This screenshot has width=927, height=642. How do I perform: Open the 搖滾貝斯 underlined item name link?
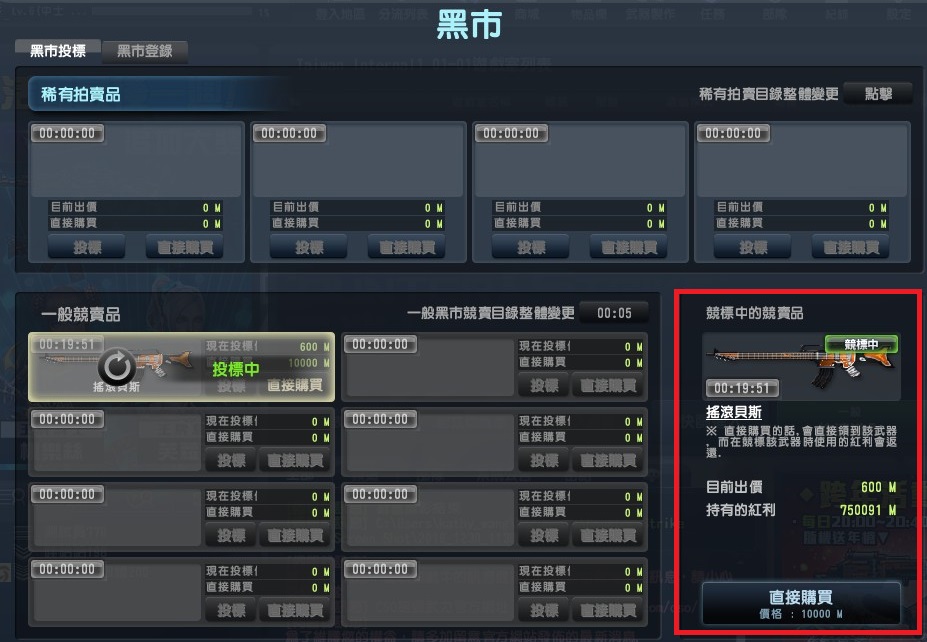point(734,412)
